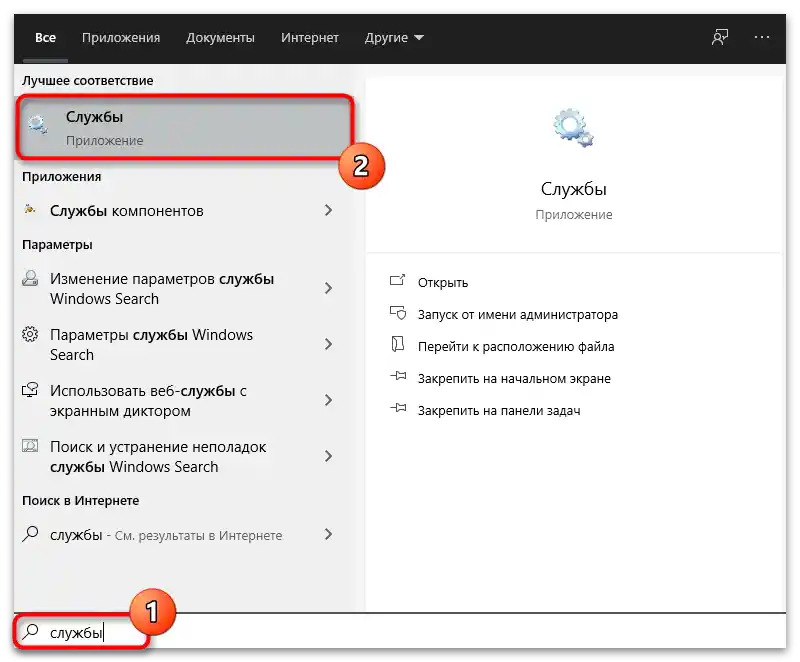Click Запуск от имени администратора

coord(518,315)
